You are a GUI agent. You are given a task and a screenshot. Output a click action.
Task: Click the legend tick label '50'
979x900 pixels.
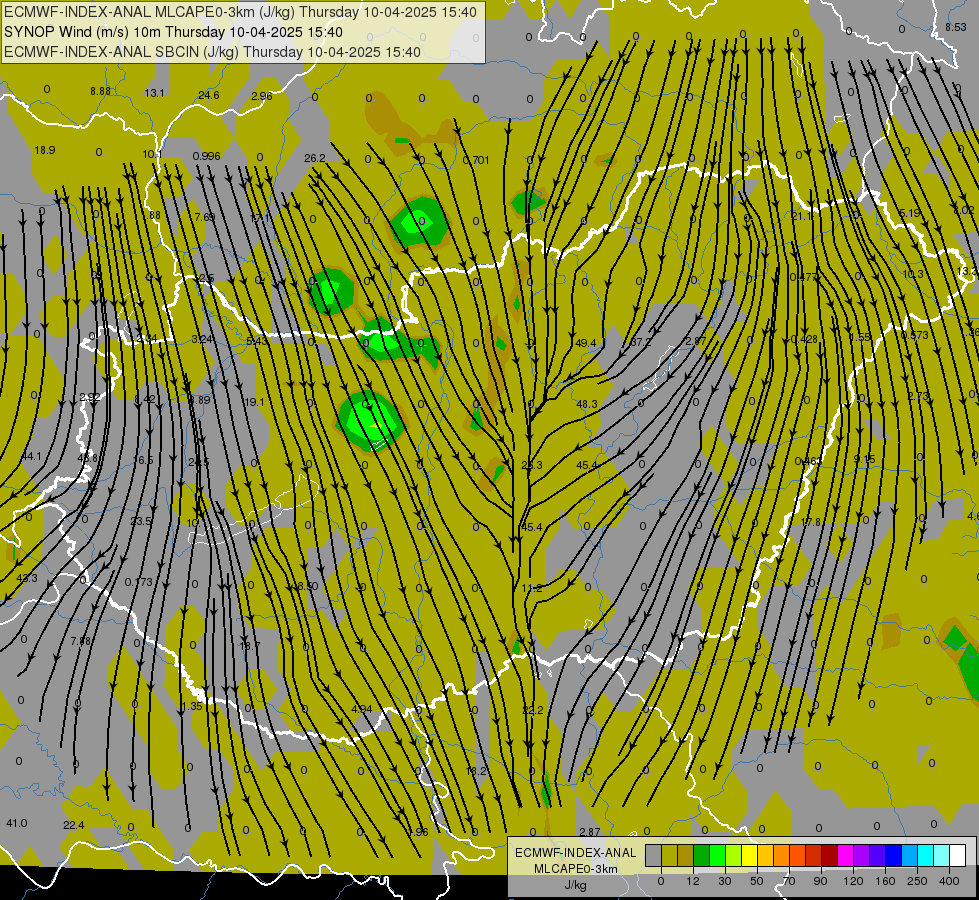click(x=757, y=881)
